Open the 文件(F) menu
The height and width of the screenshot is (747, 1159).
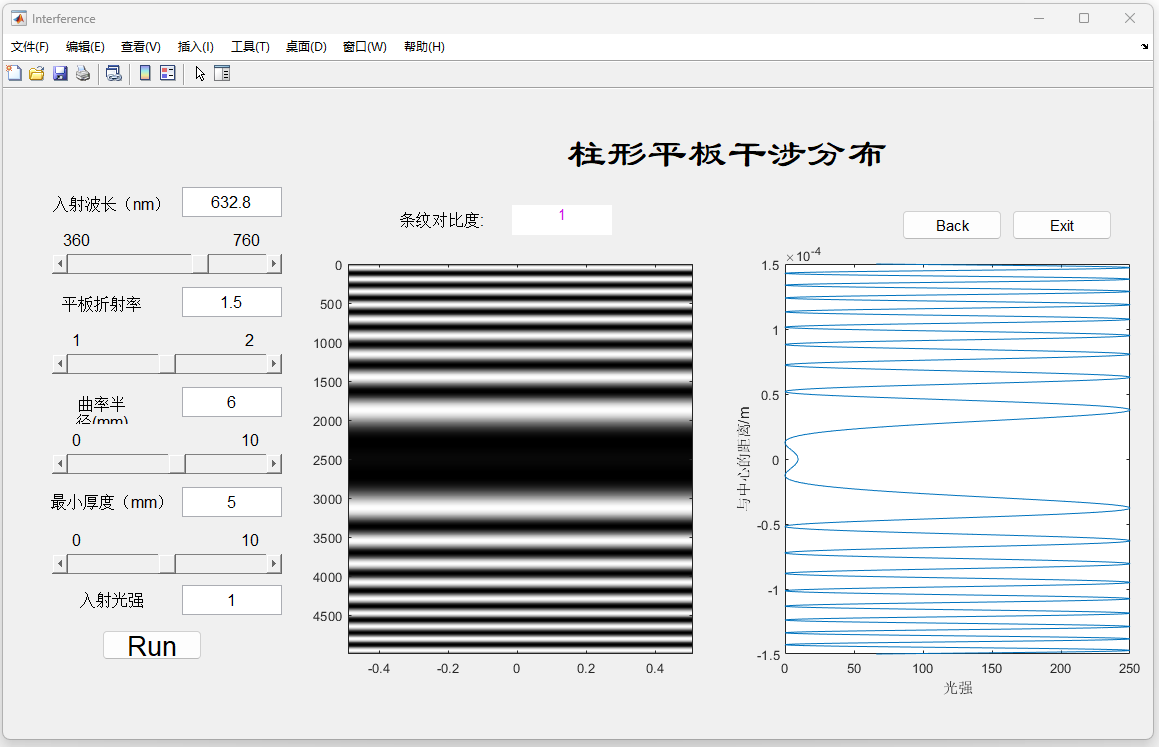[x=29, y=47]
